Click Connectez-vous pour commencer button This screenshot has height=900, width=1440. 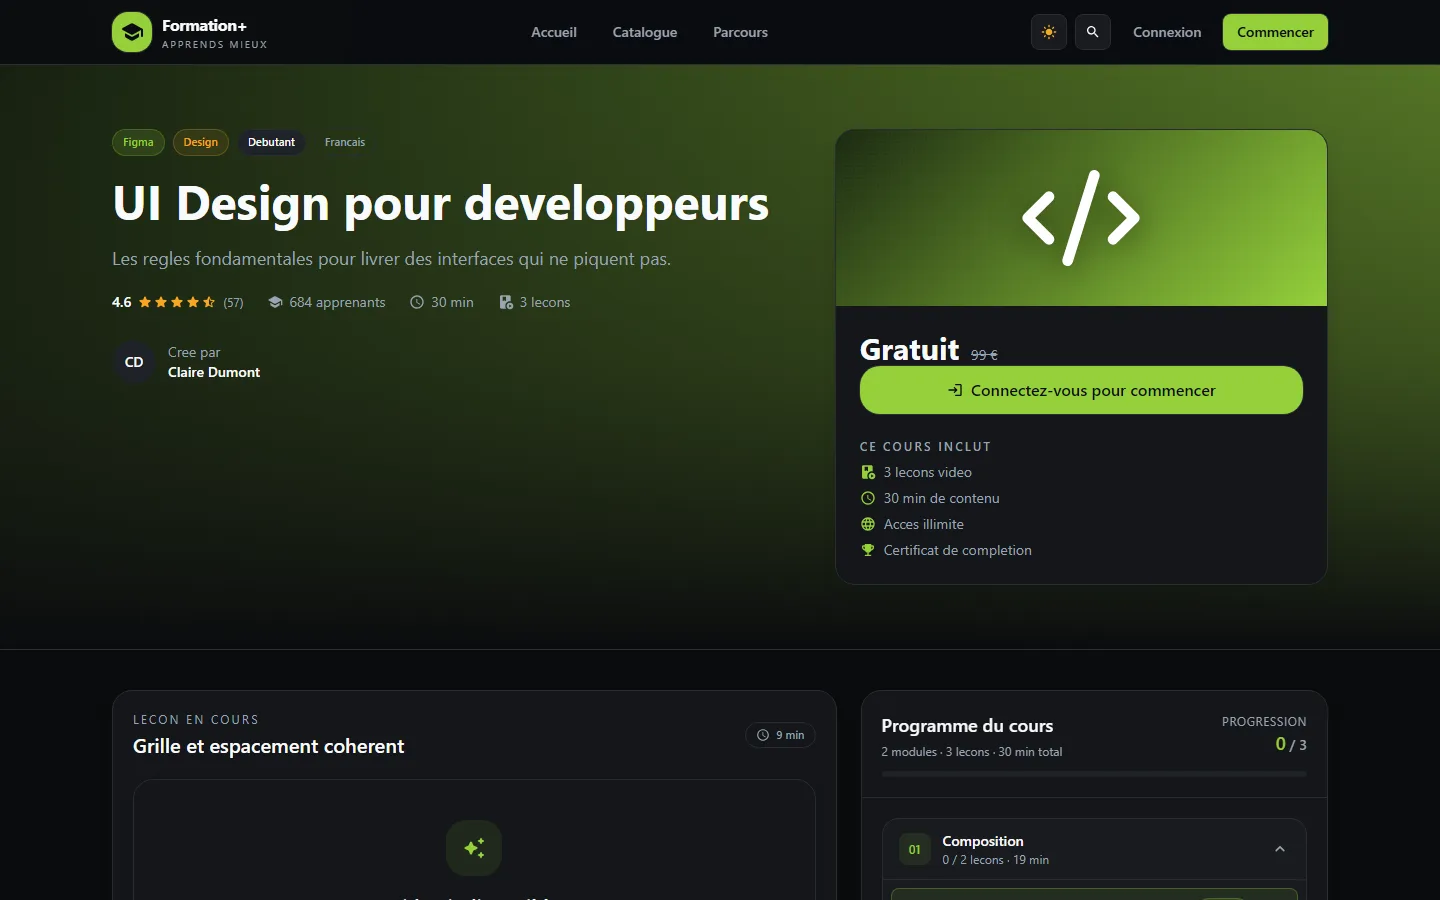(1081, 390)
